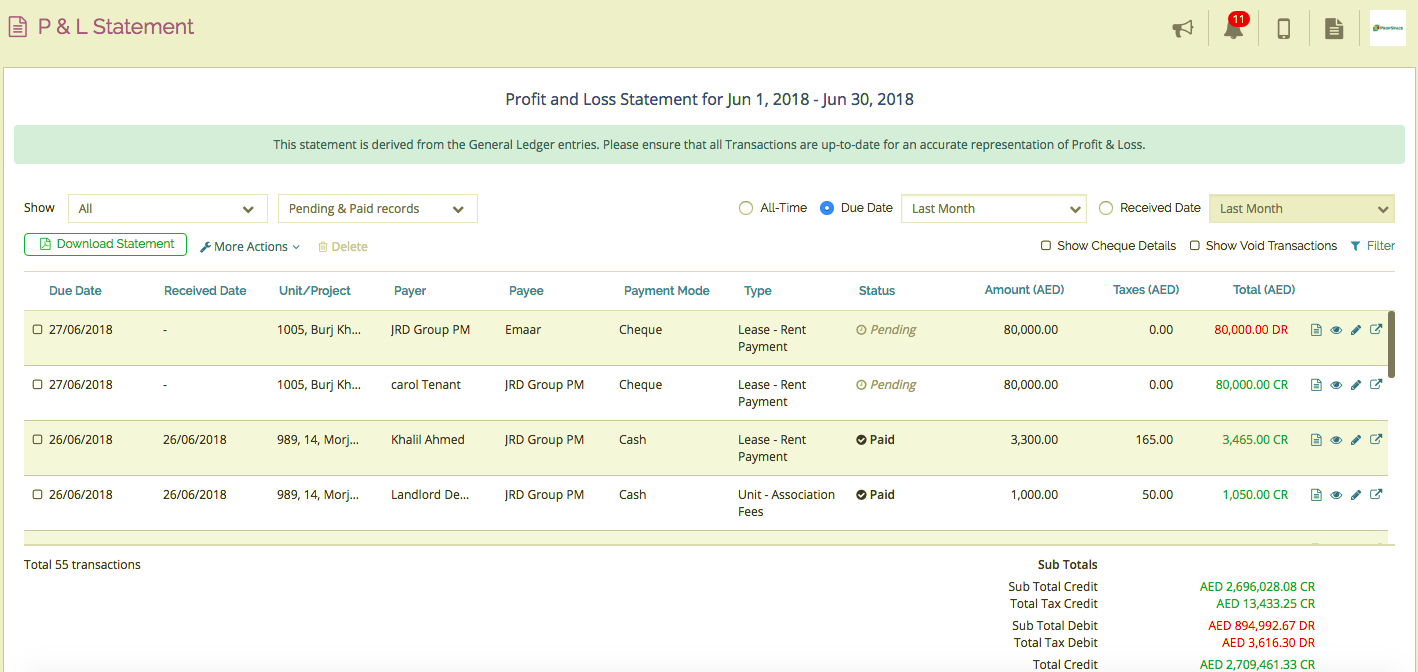Screen dimensions: 1418x672
Task: Click the P & L Statement page icon
Action: point(17,26)
